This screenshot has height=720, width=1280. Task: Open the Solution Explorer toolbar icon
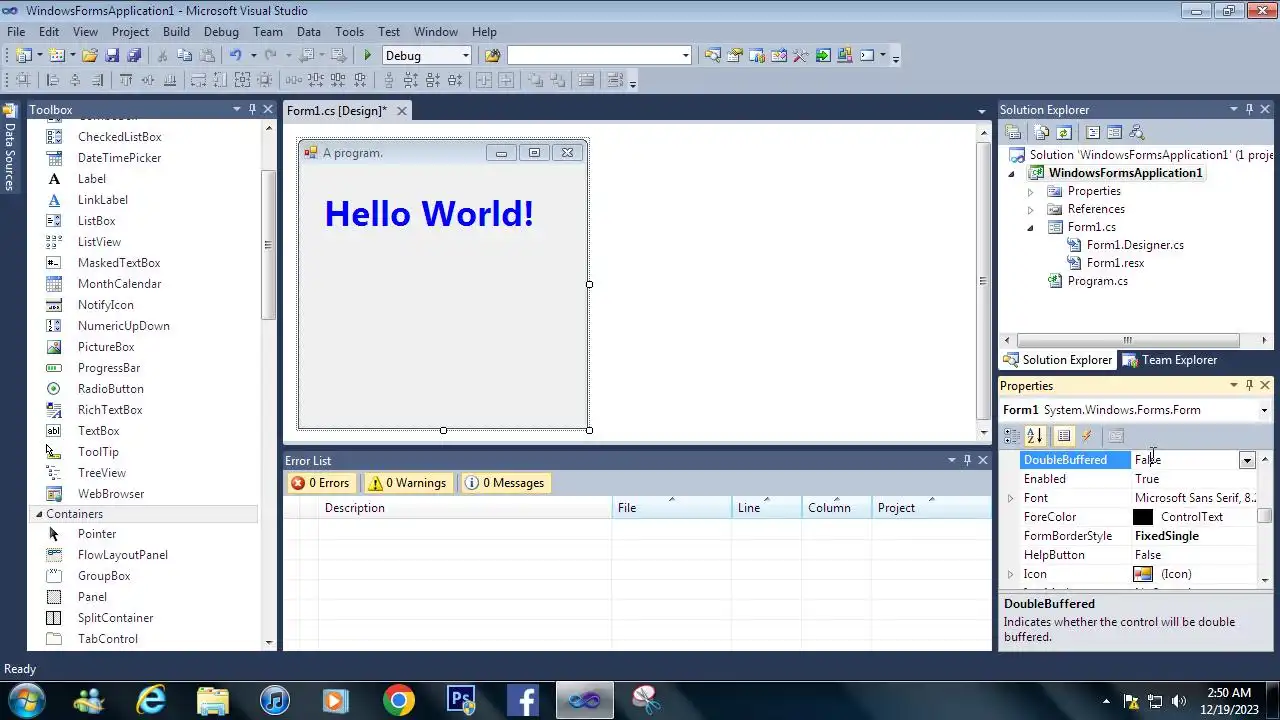point(712,56)
